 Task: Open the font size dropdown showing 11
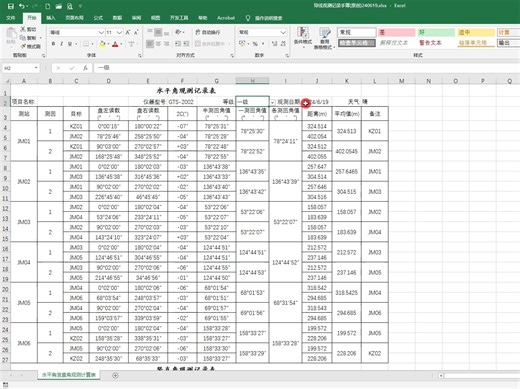(x=119, y=32)
